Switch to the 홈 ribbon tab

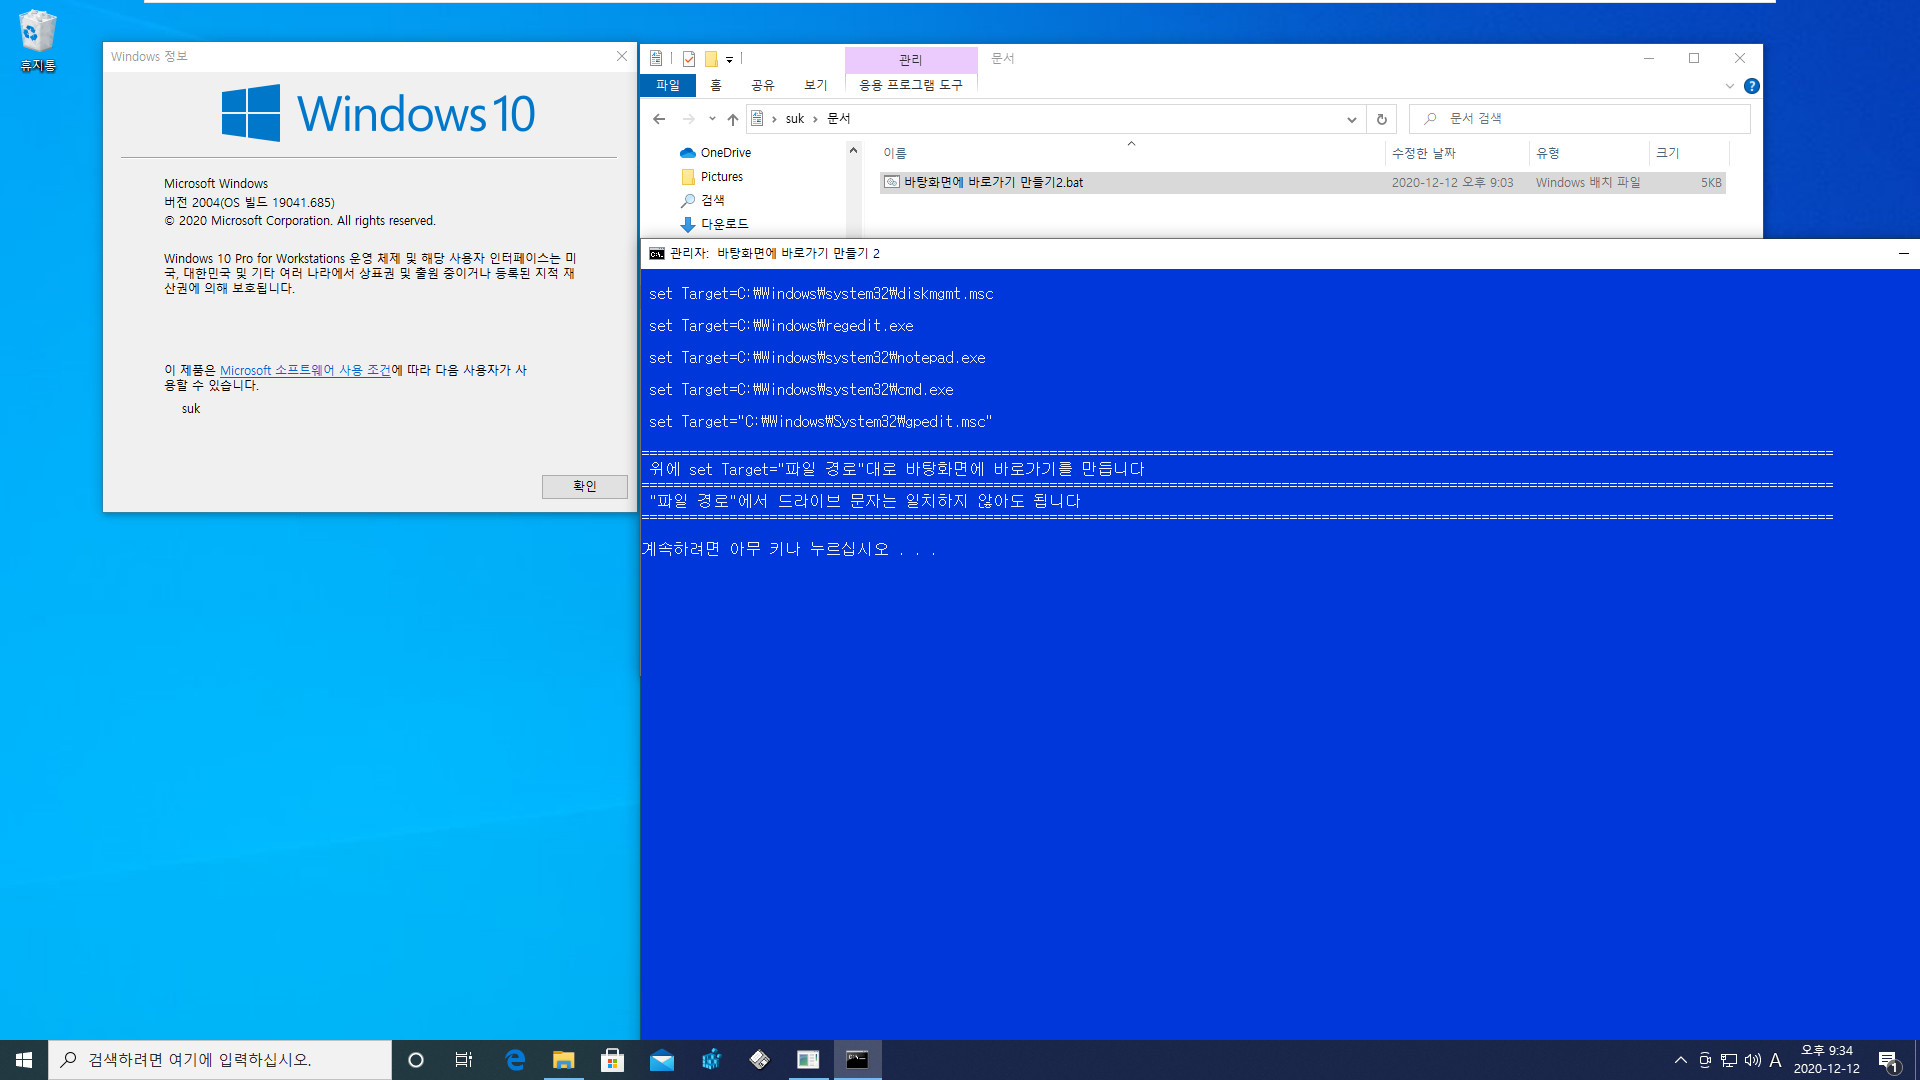coord(716,85)
